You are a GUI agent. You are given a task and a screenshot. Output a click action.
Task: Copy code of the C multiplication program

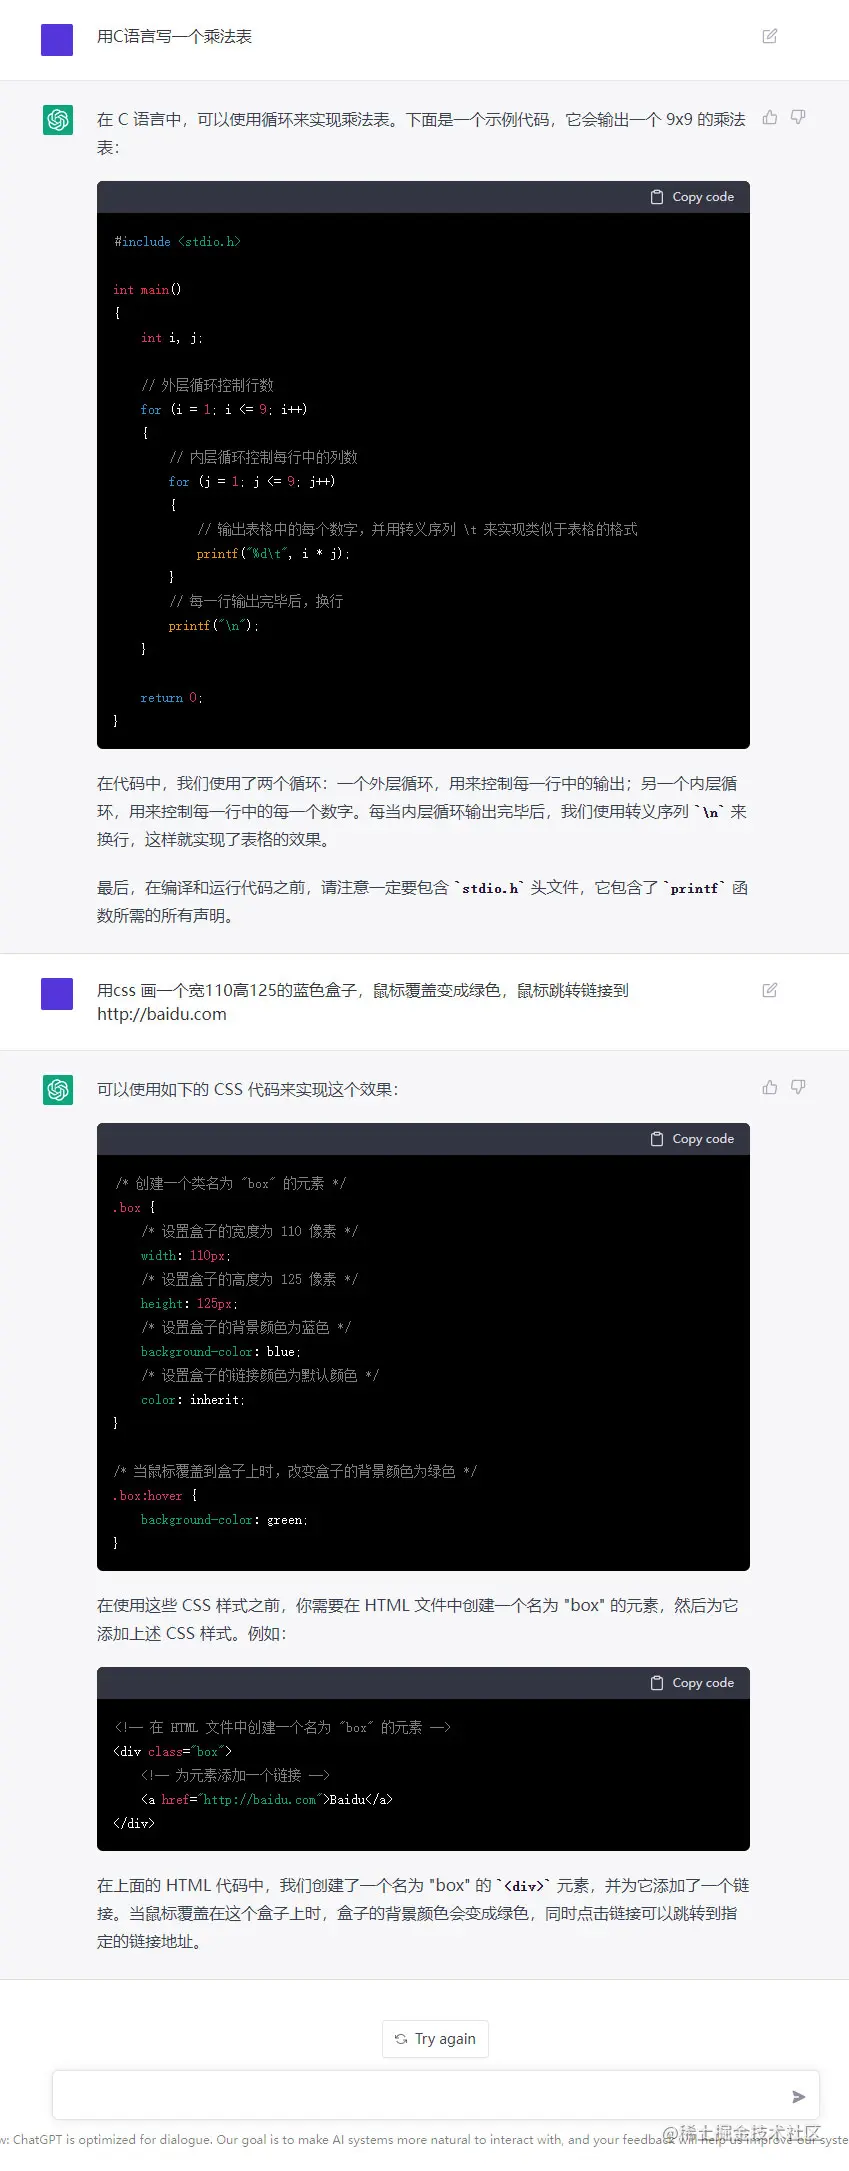point(692,197)
